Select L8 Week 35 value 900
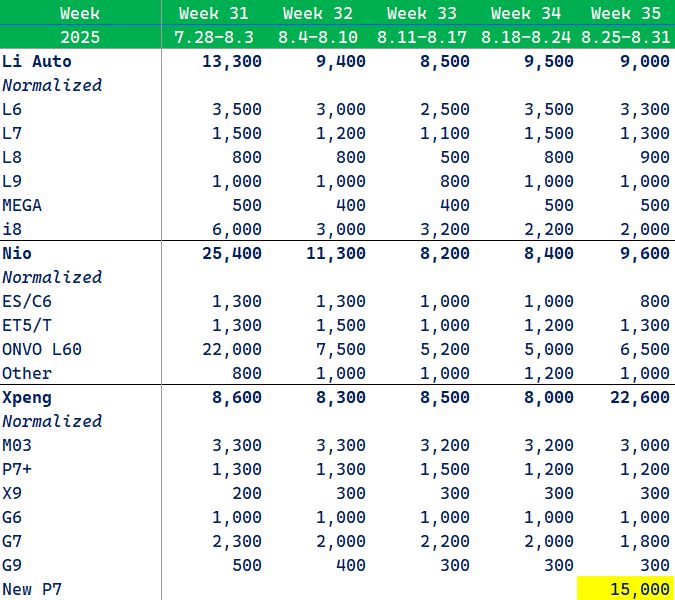The height and width of the screenshot is (600, 675). coord(655,158)
